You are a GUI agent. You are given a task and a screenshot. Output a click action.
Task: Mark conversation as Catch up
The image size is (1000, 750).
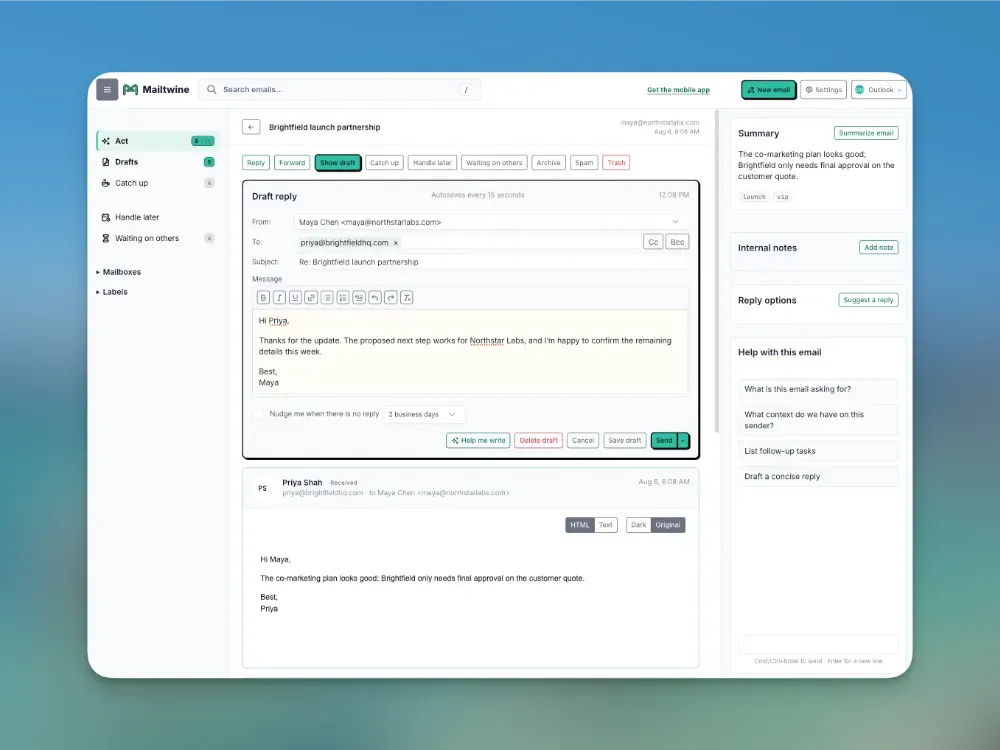[385, 163]
